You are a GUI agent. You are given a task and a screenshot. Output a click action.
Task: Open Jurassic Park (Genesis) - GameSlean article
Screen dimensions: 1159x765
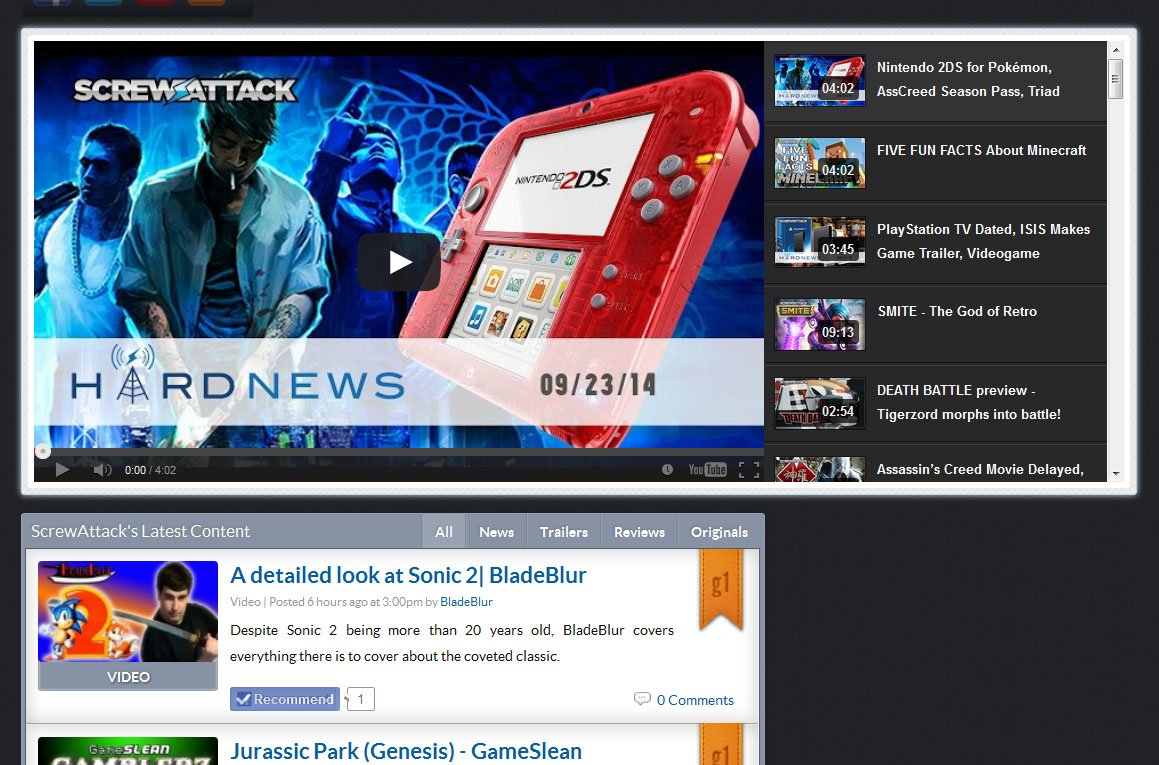click(x=406, y=751)
